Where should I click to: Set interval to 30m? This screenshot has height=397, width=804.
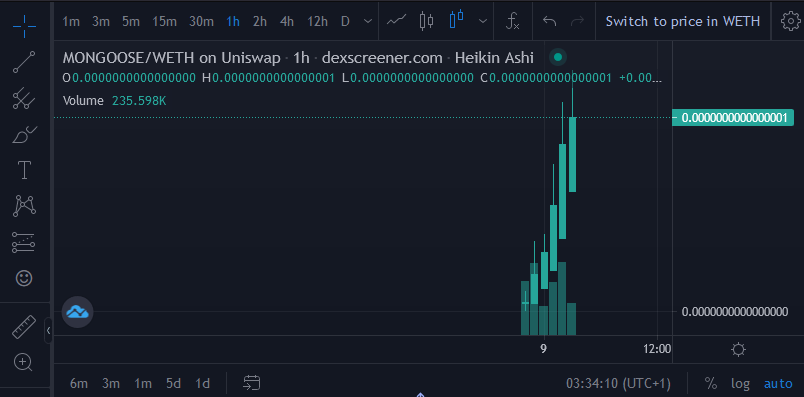point(201,22)
